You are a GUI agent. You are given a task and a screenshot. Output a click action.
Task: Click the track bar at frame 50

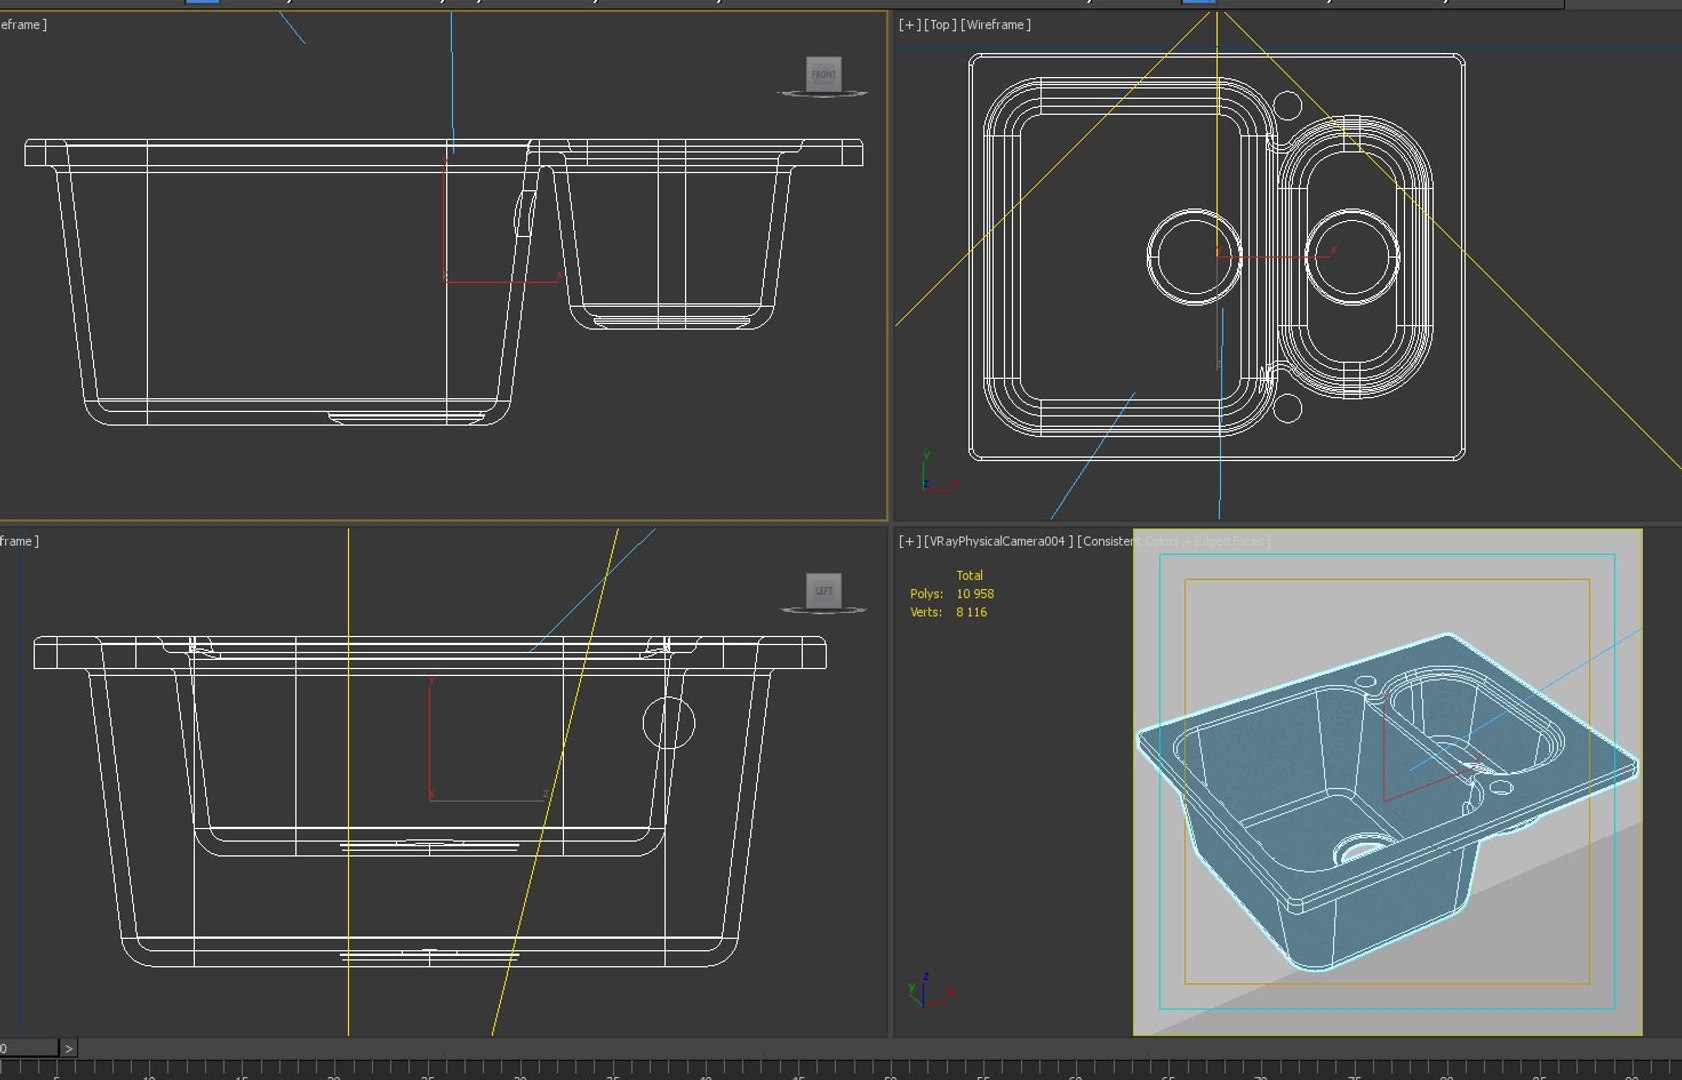890,1070
